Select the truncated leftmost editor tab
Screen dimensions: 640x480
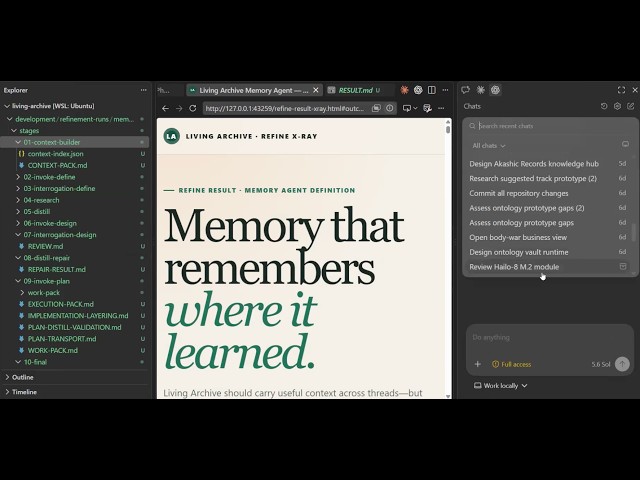[x=164, y=90]
